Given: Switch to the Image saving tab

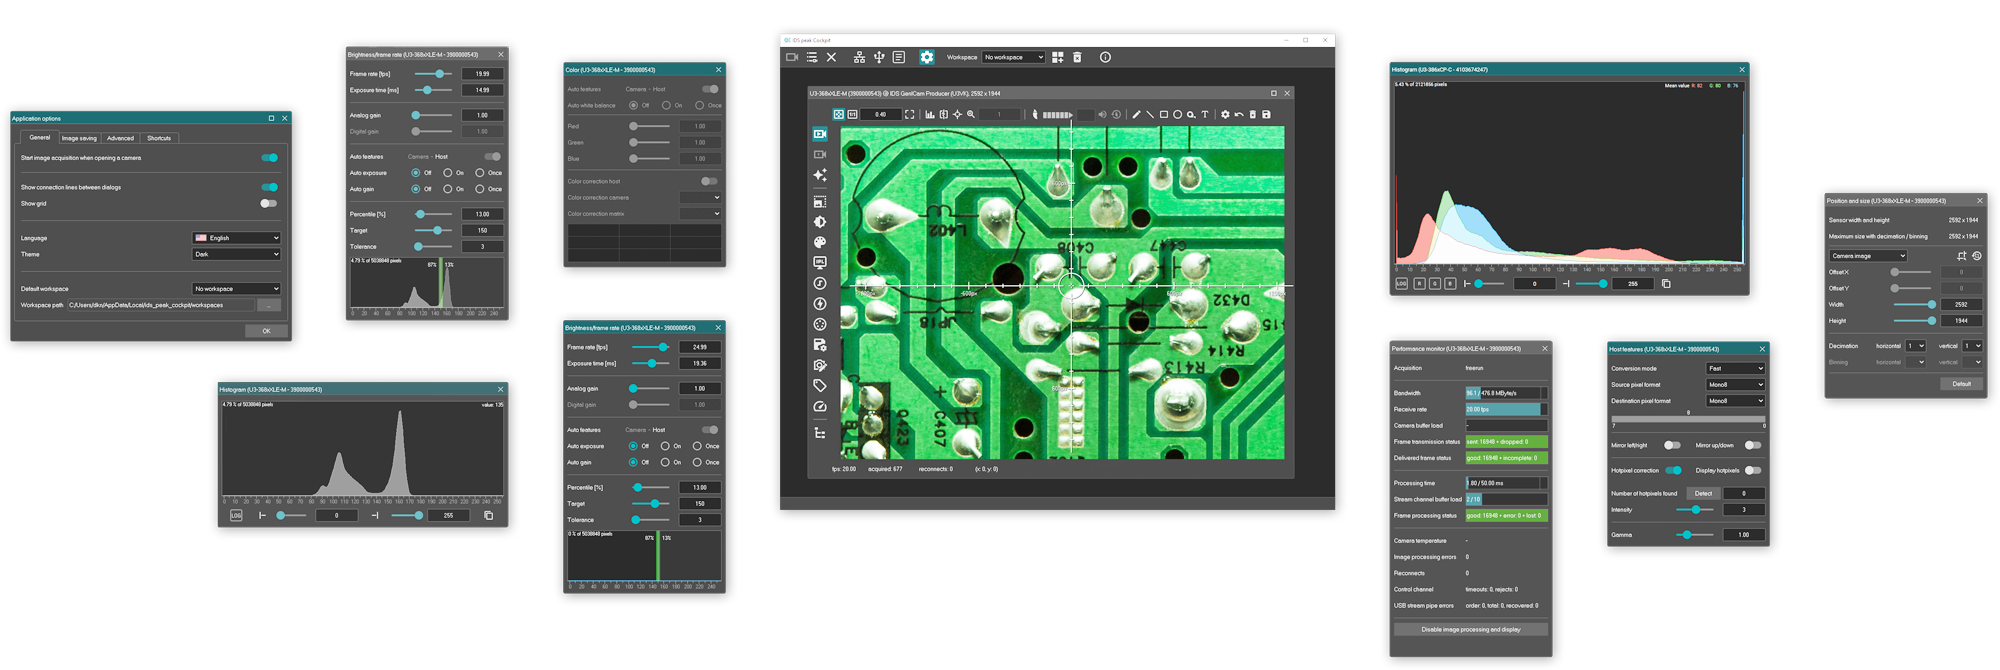Looking at the screenshot, I should (79, 138).
